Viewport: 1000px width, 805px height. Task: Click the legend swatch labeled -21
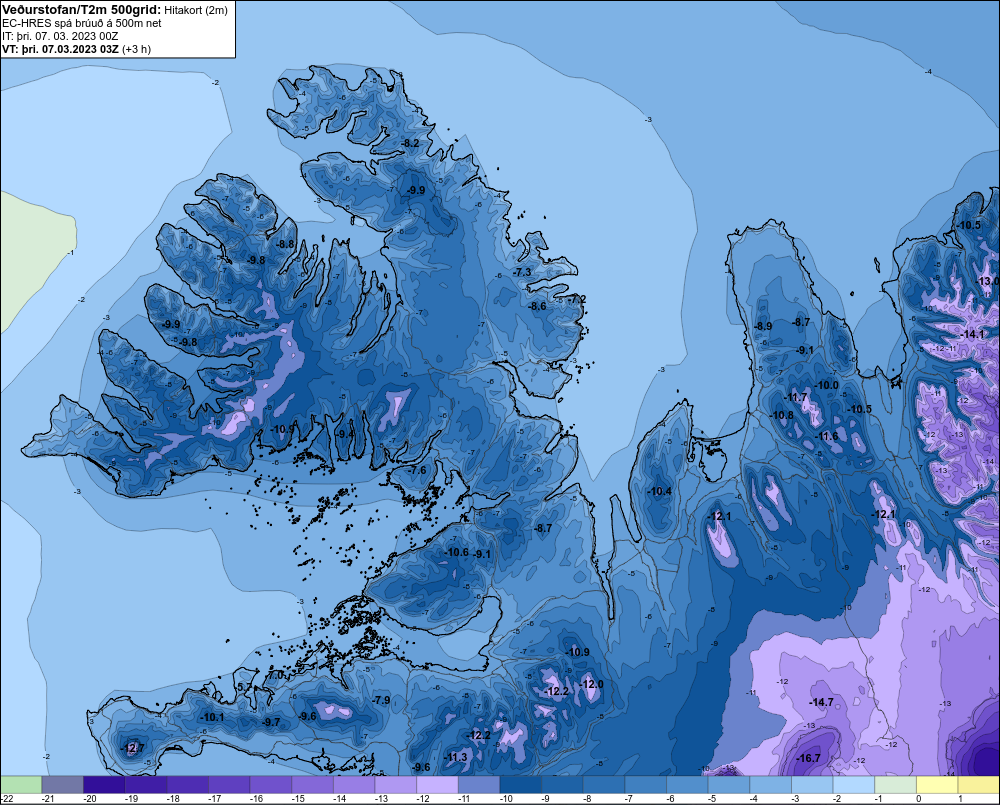pos(62,784)
